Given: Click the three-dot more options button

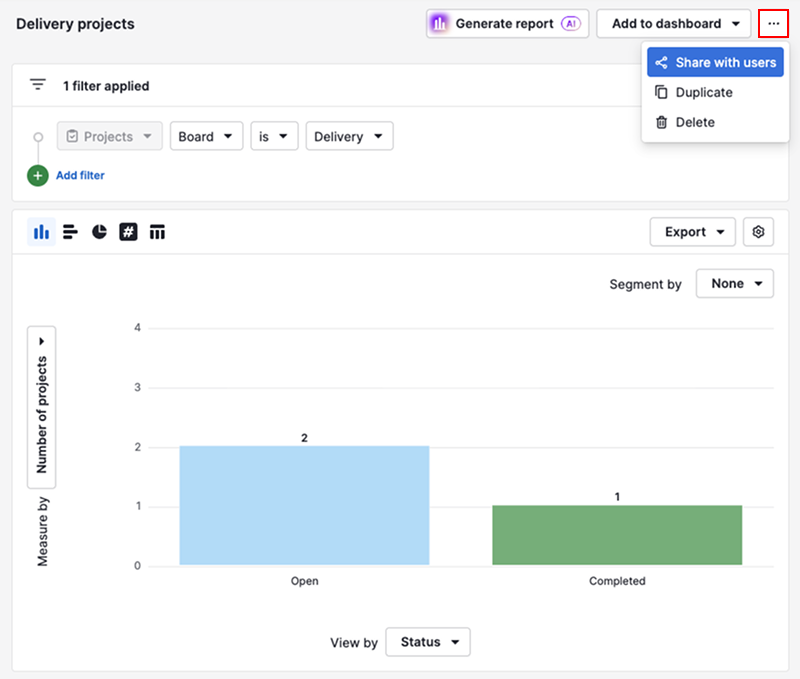Looking at the screenshot, I should 773,23.
